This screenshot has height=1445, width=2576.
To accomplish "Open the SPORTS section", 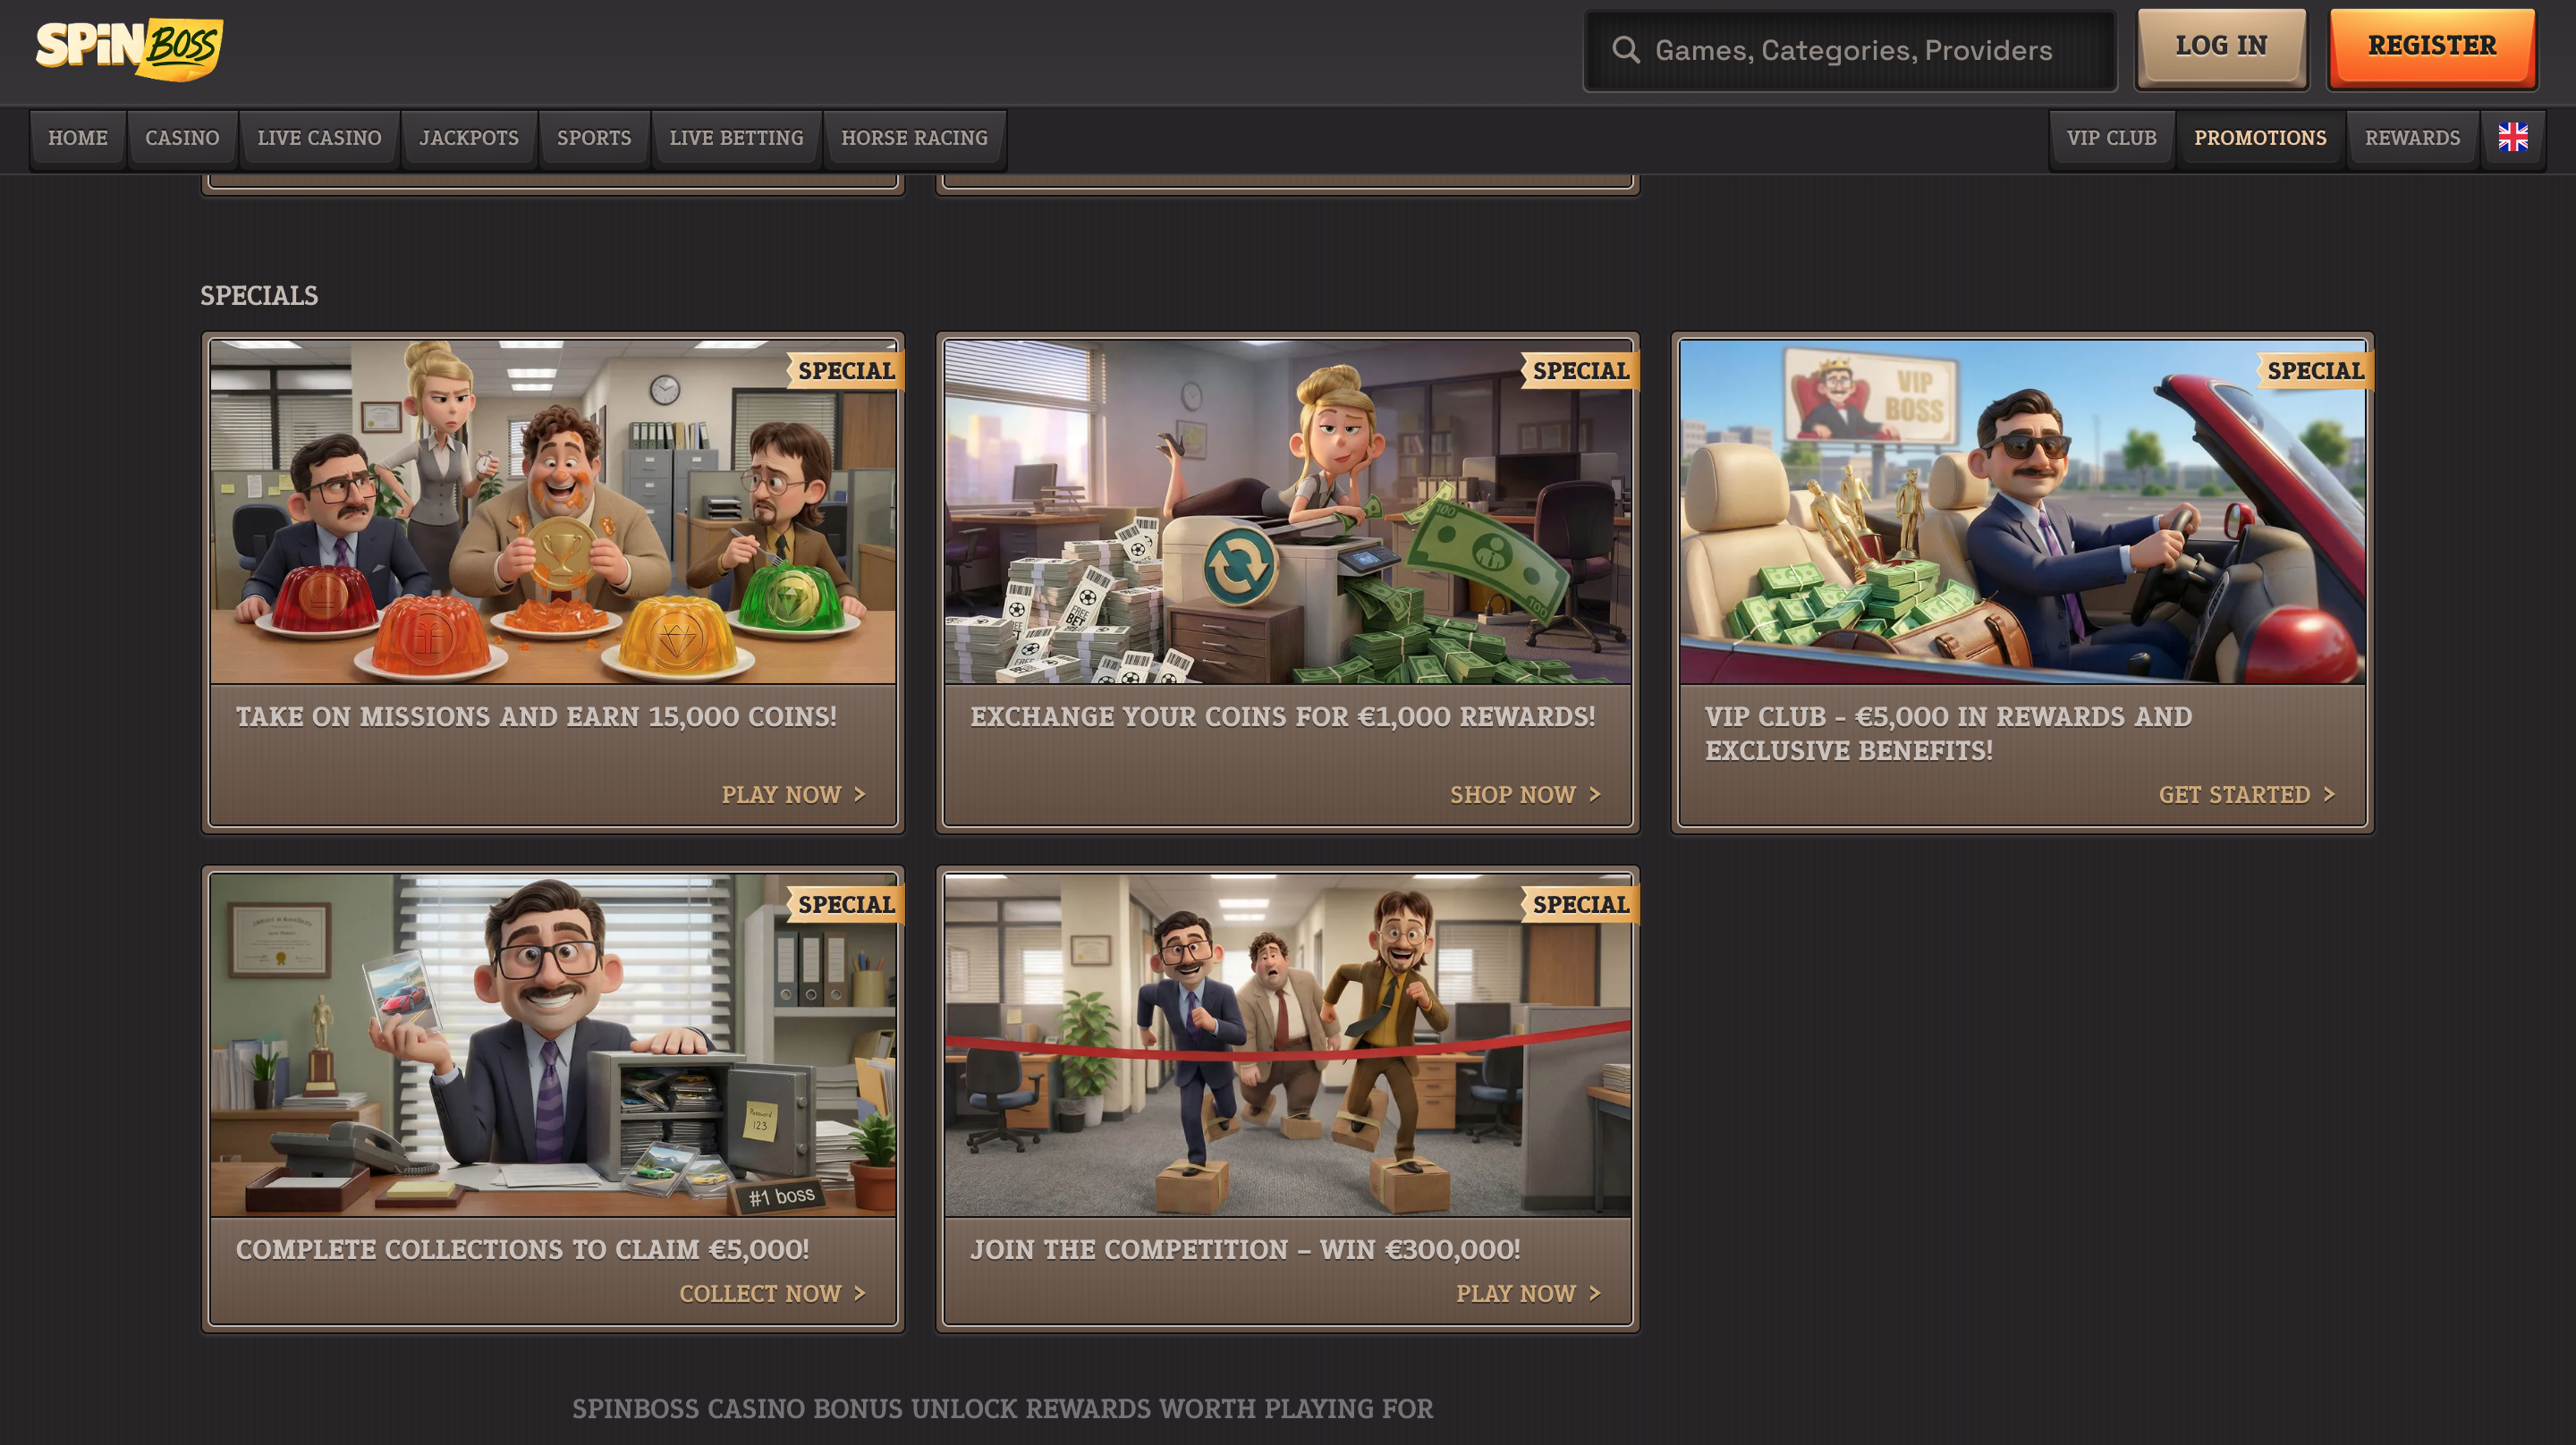I will (x=594, y=138).
